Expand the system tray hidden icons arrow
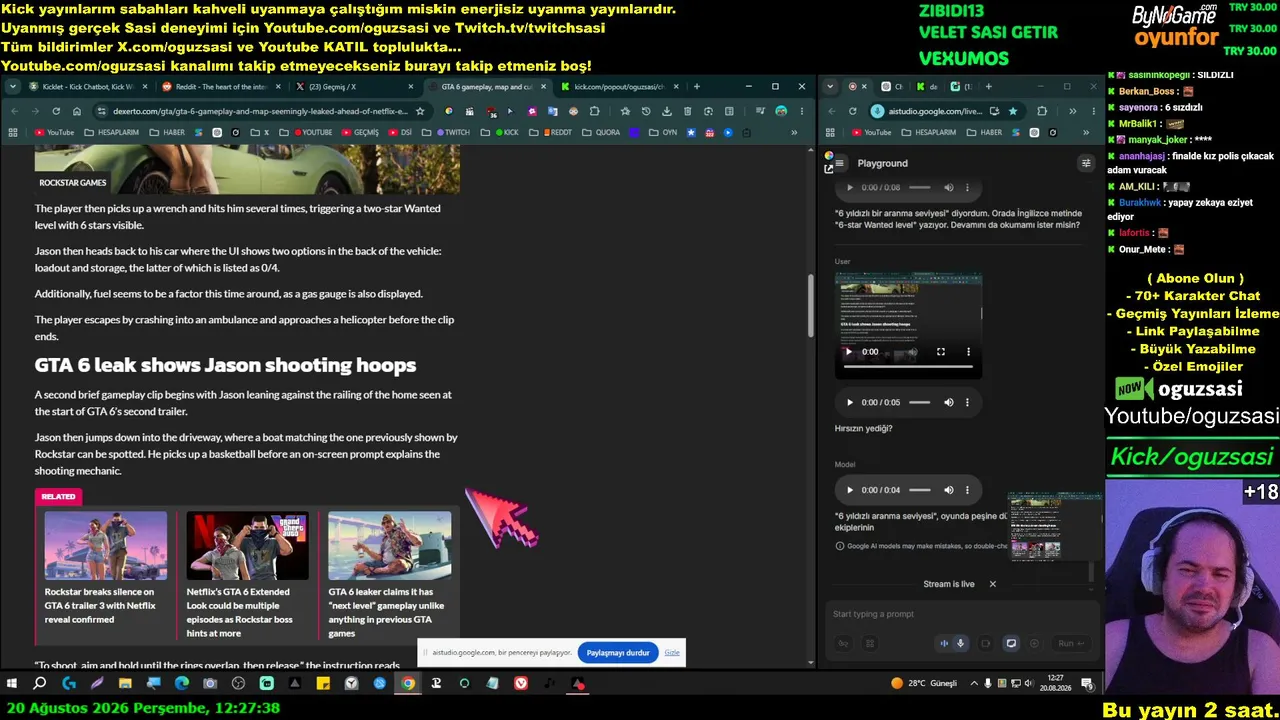Image resolution: width=1280 pixels, height=720 pixels. tap(974, 684)
